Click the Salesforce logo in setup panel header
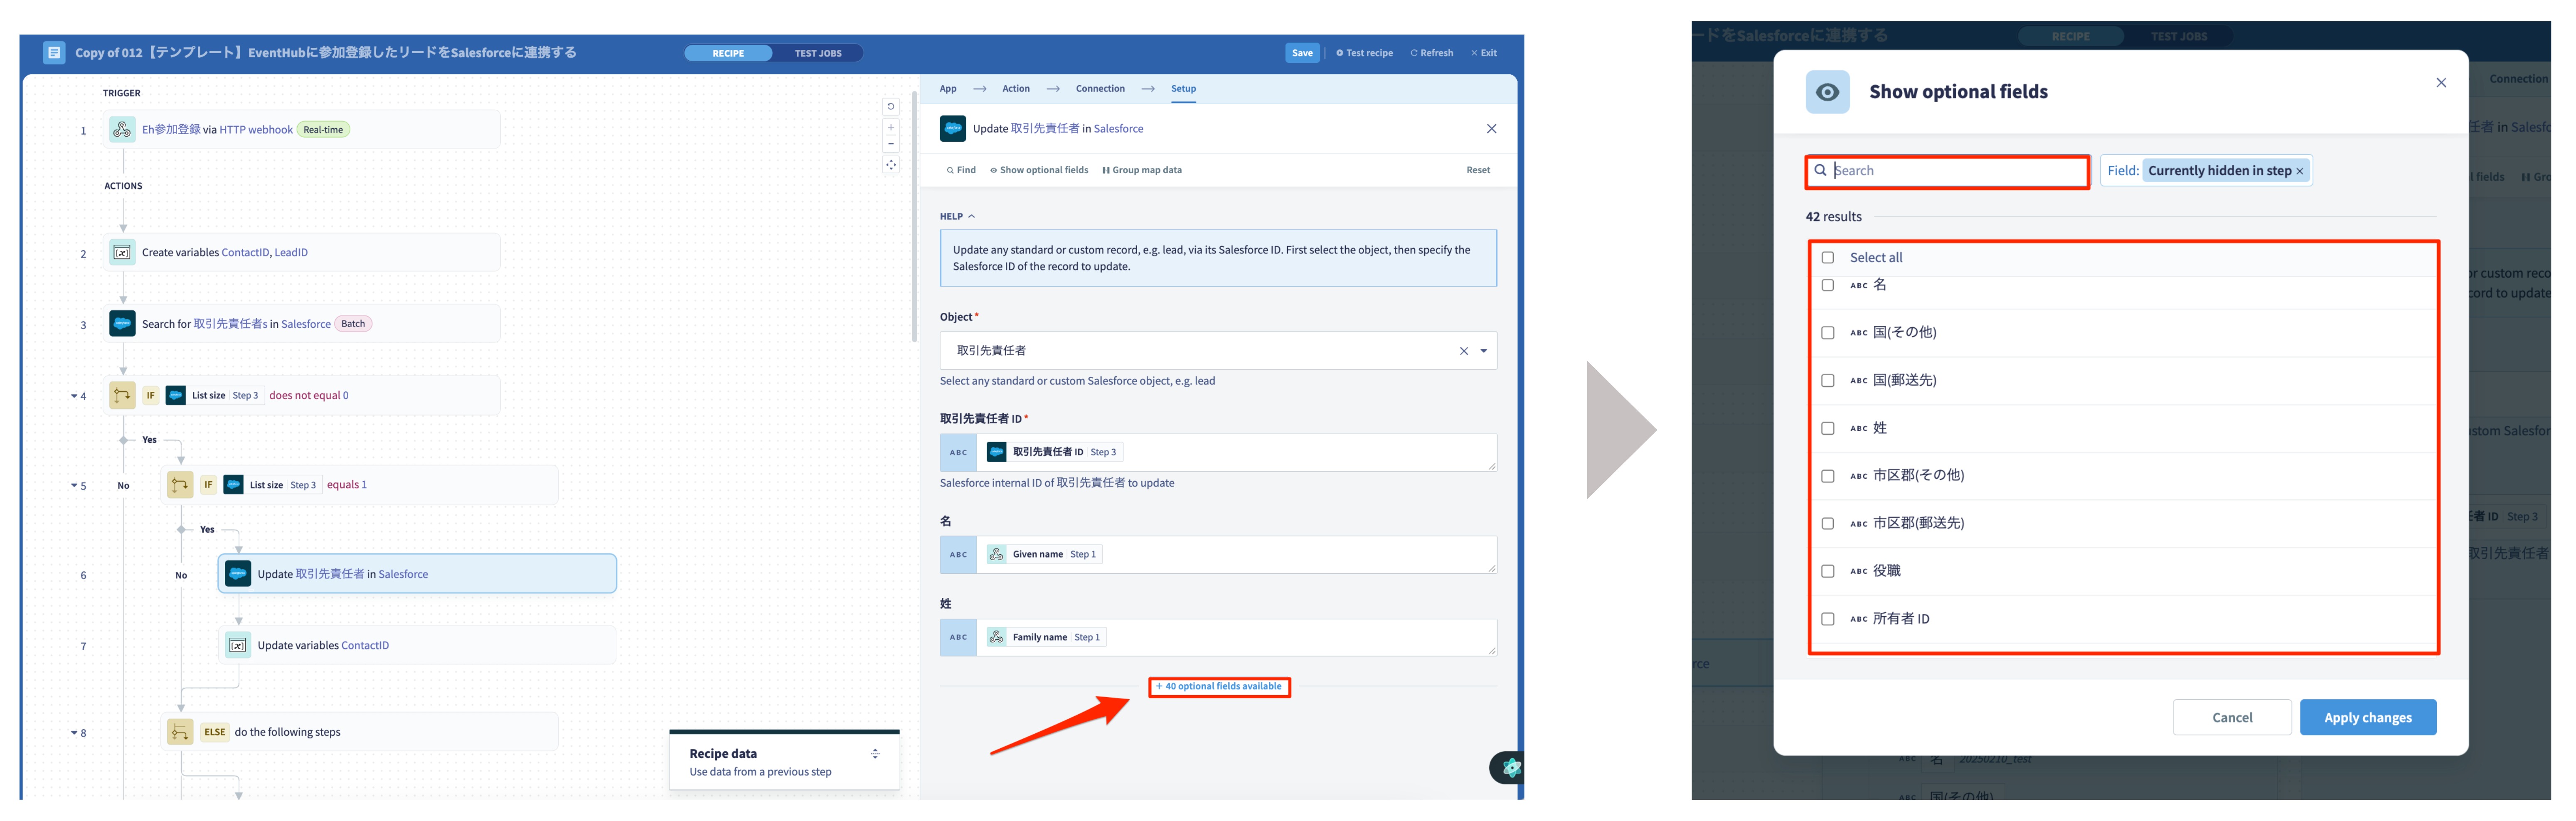Viewport: 2576px width, 821px height. click(x=953, y=129)
